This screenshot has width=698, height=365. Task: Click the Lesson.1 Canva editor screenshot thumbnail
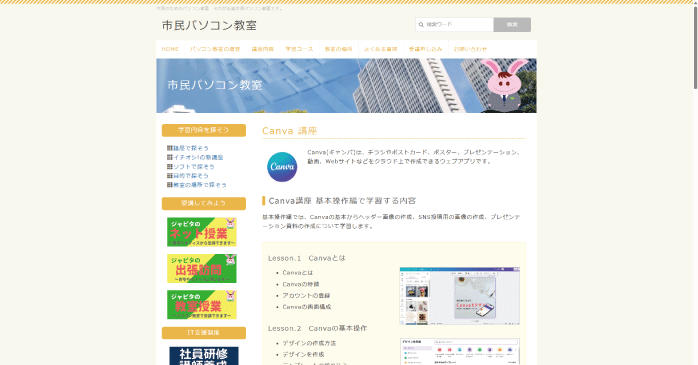pos(459,296)
